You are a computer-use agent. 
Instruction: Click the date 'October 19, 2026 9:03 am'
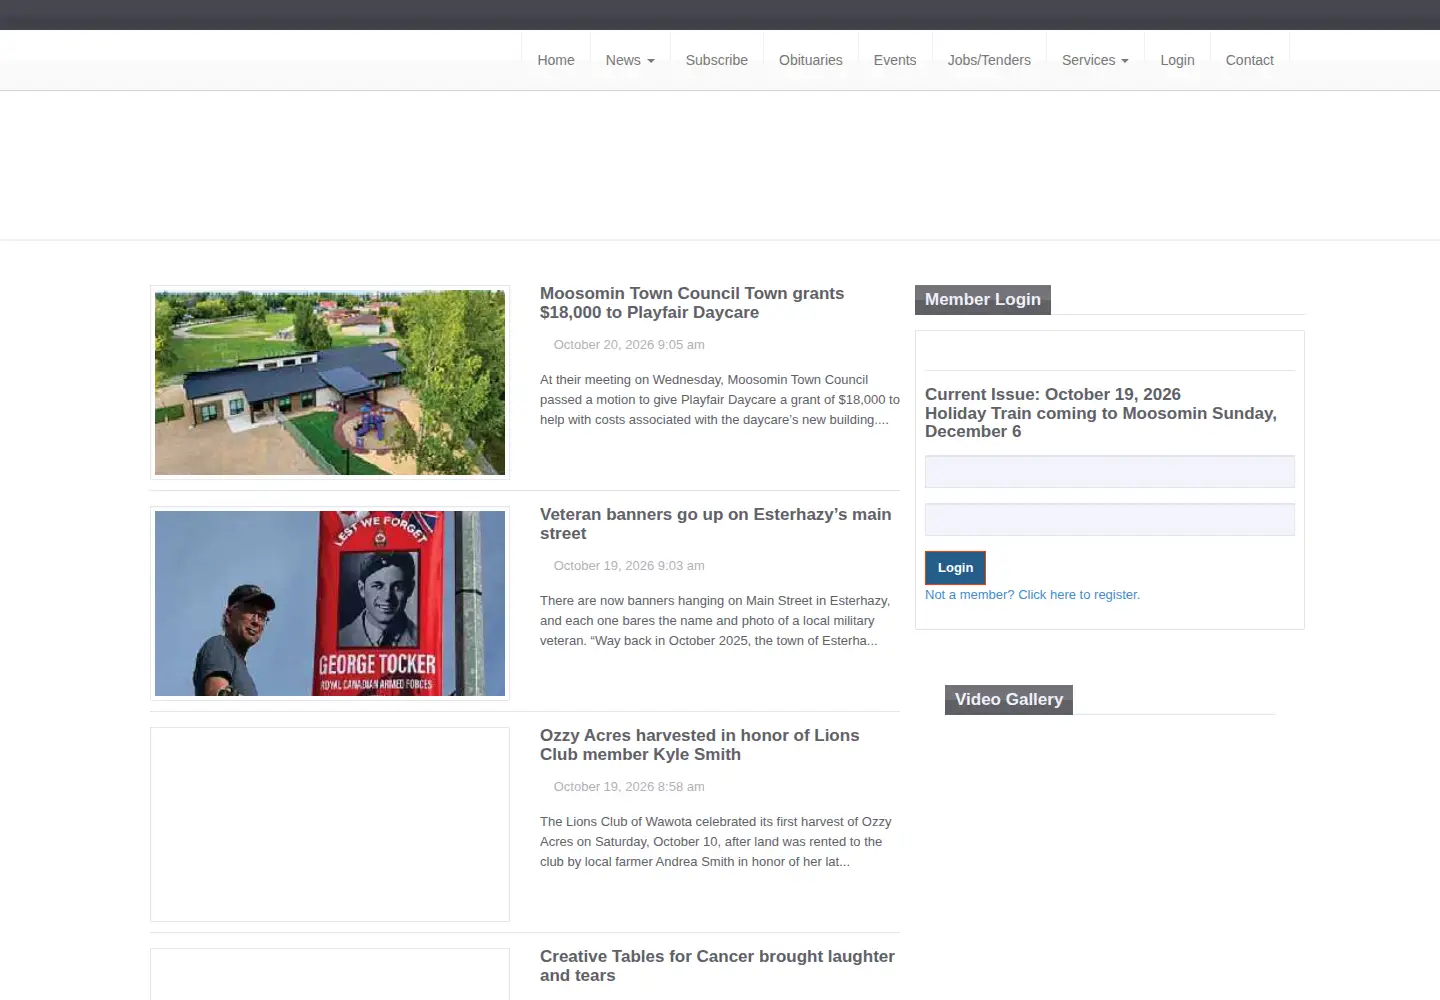629,566
